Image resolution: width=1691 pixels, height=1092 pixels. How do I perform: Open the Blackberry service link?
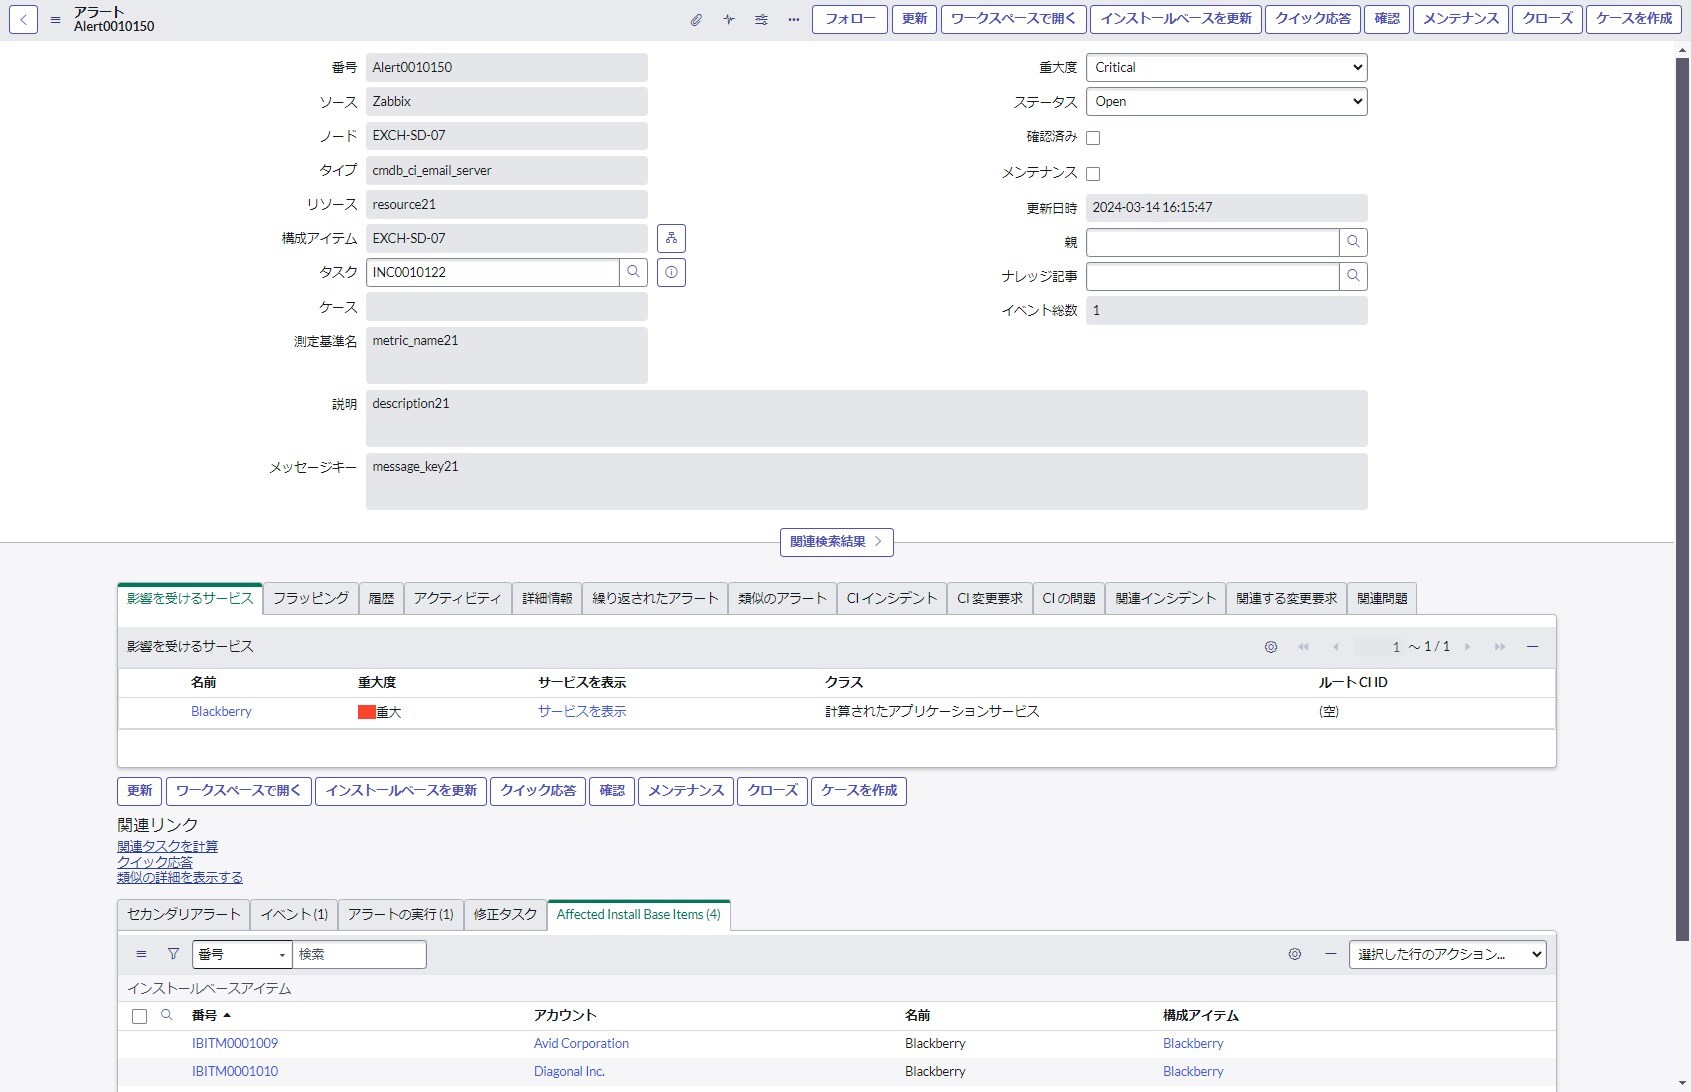tap(221, 711)
